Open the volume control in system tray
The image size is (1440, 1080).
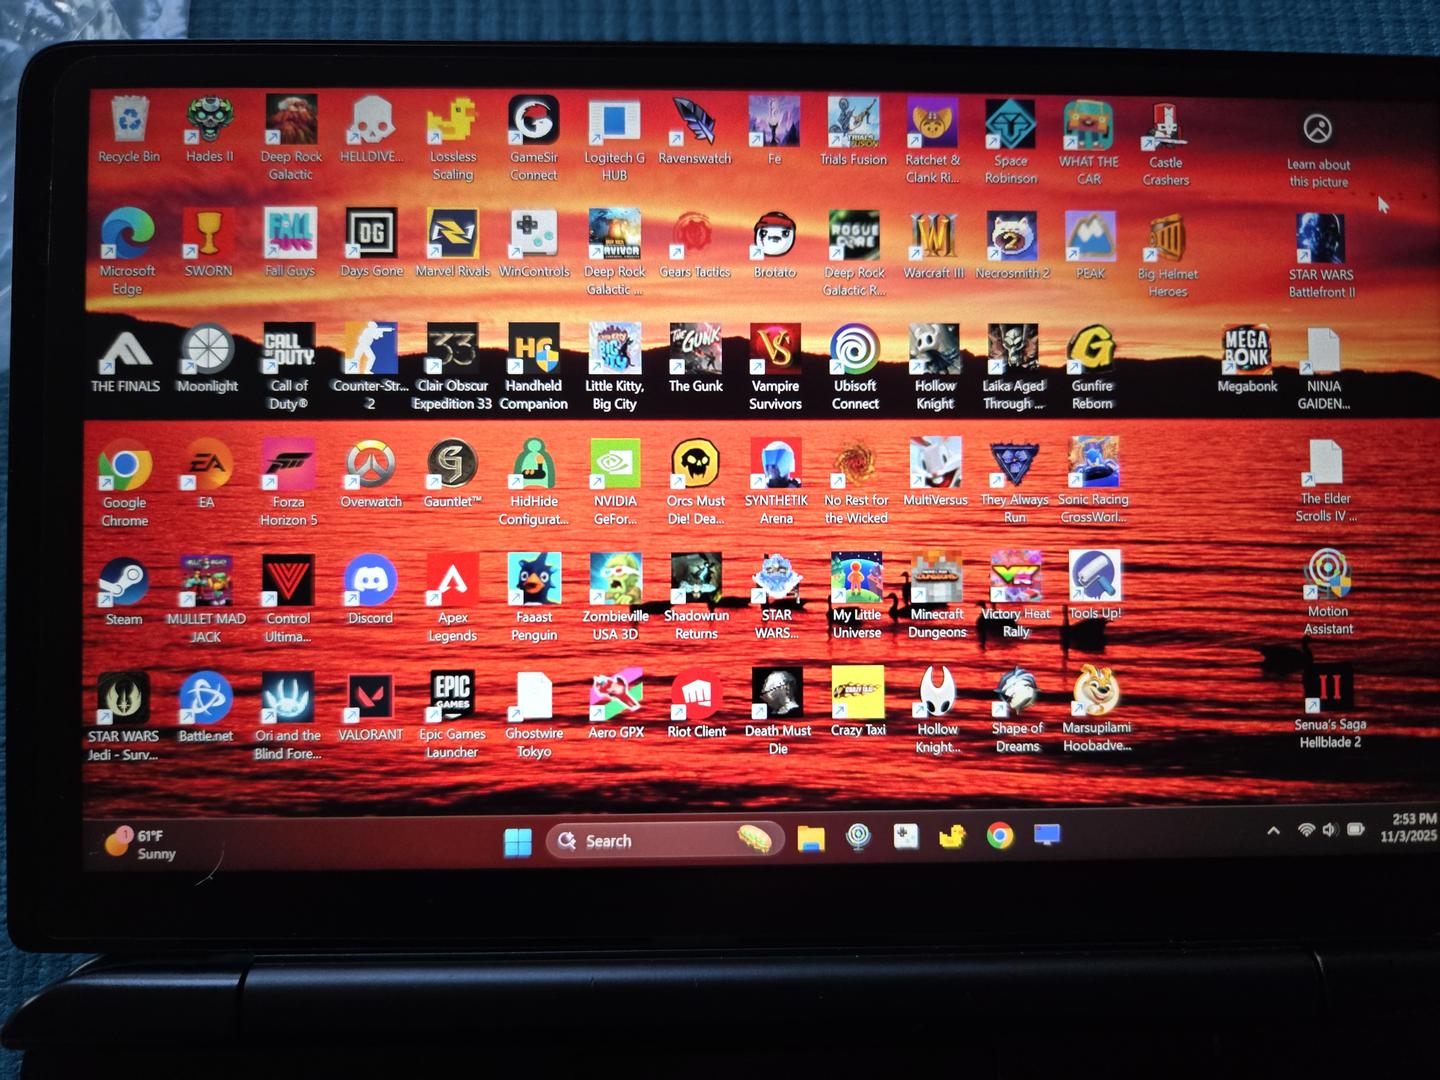1330,830
